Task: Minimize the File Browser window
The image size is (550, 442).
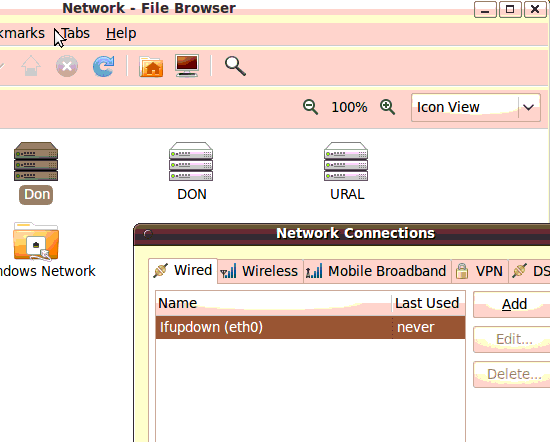Action: tap(485, 9)
